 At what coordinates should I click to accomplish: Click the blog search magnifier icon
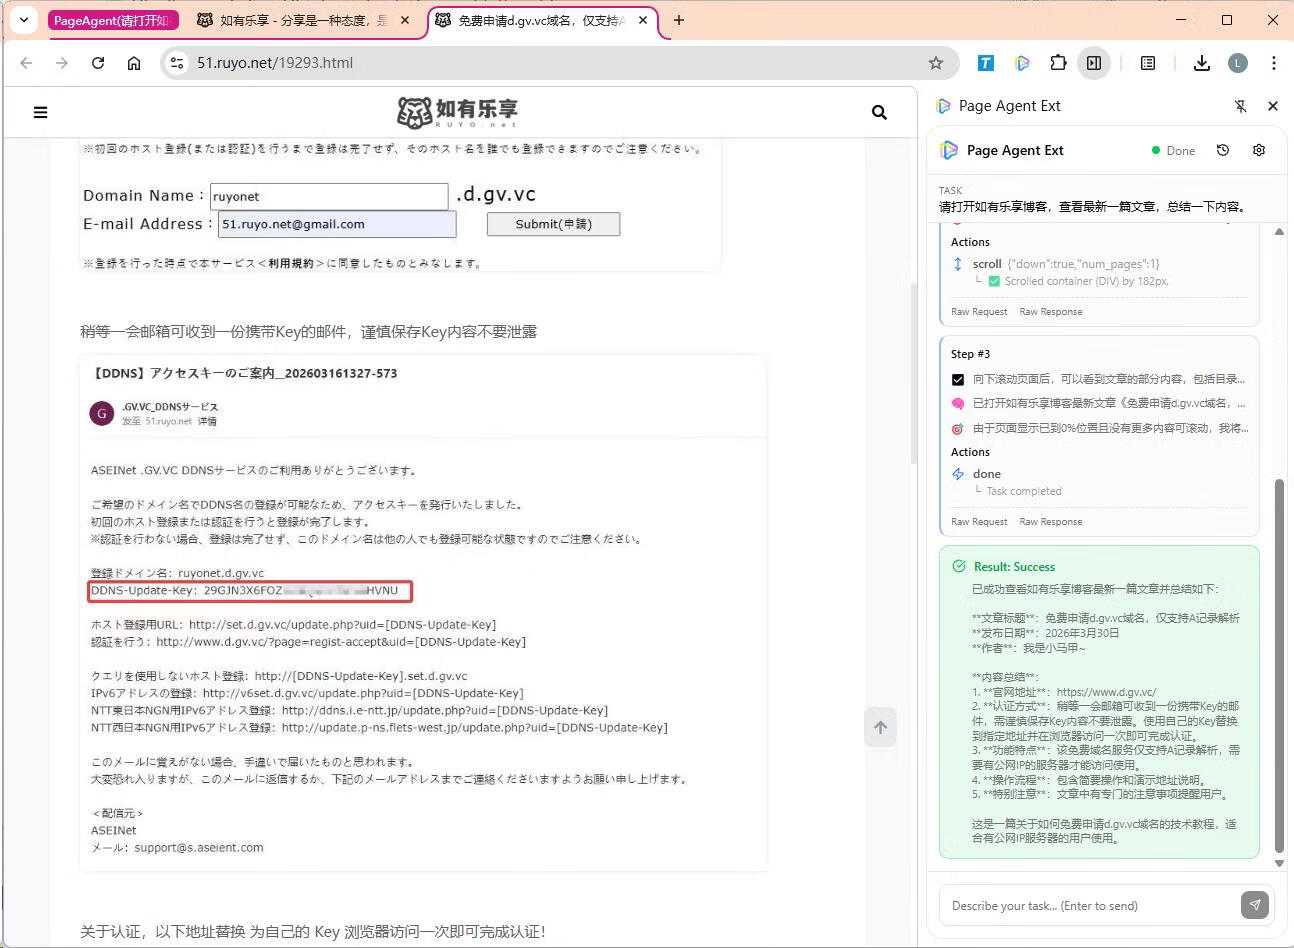coord(879,113)
